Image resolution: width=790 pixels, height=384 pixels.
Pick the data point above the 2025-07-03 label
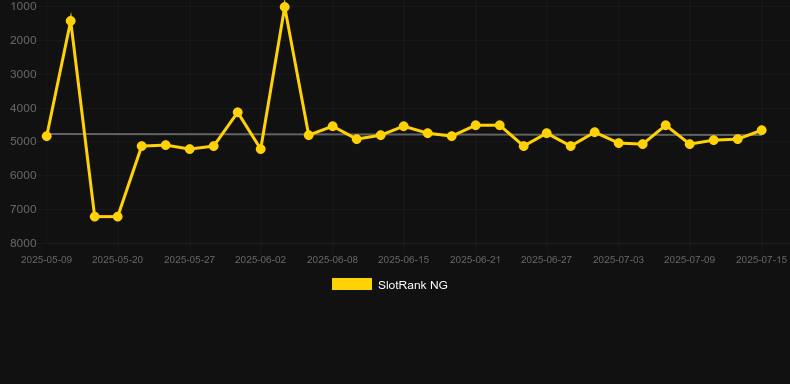click(x=619, y=143)
